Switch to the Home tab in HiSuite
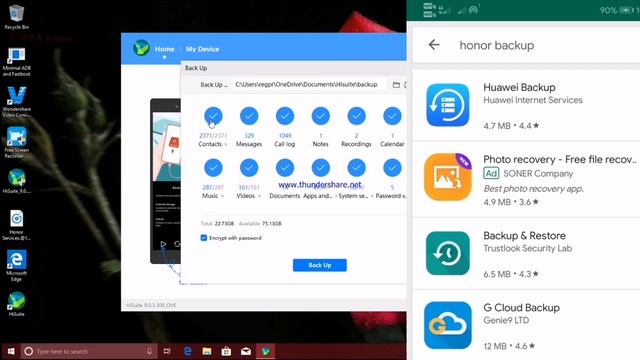The width and height of the screenshot is (640, 360). (x=164, y=49)
